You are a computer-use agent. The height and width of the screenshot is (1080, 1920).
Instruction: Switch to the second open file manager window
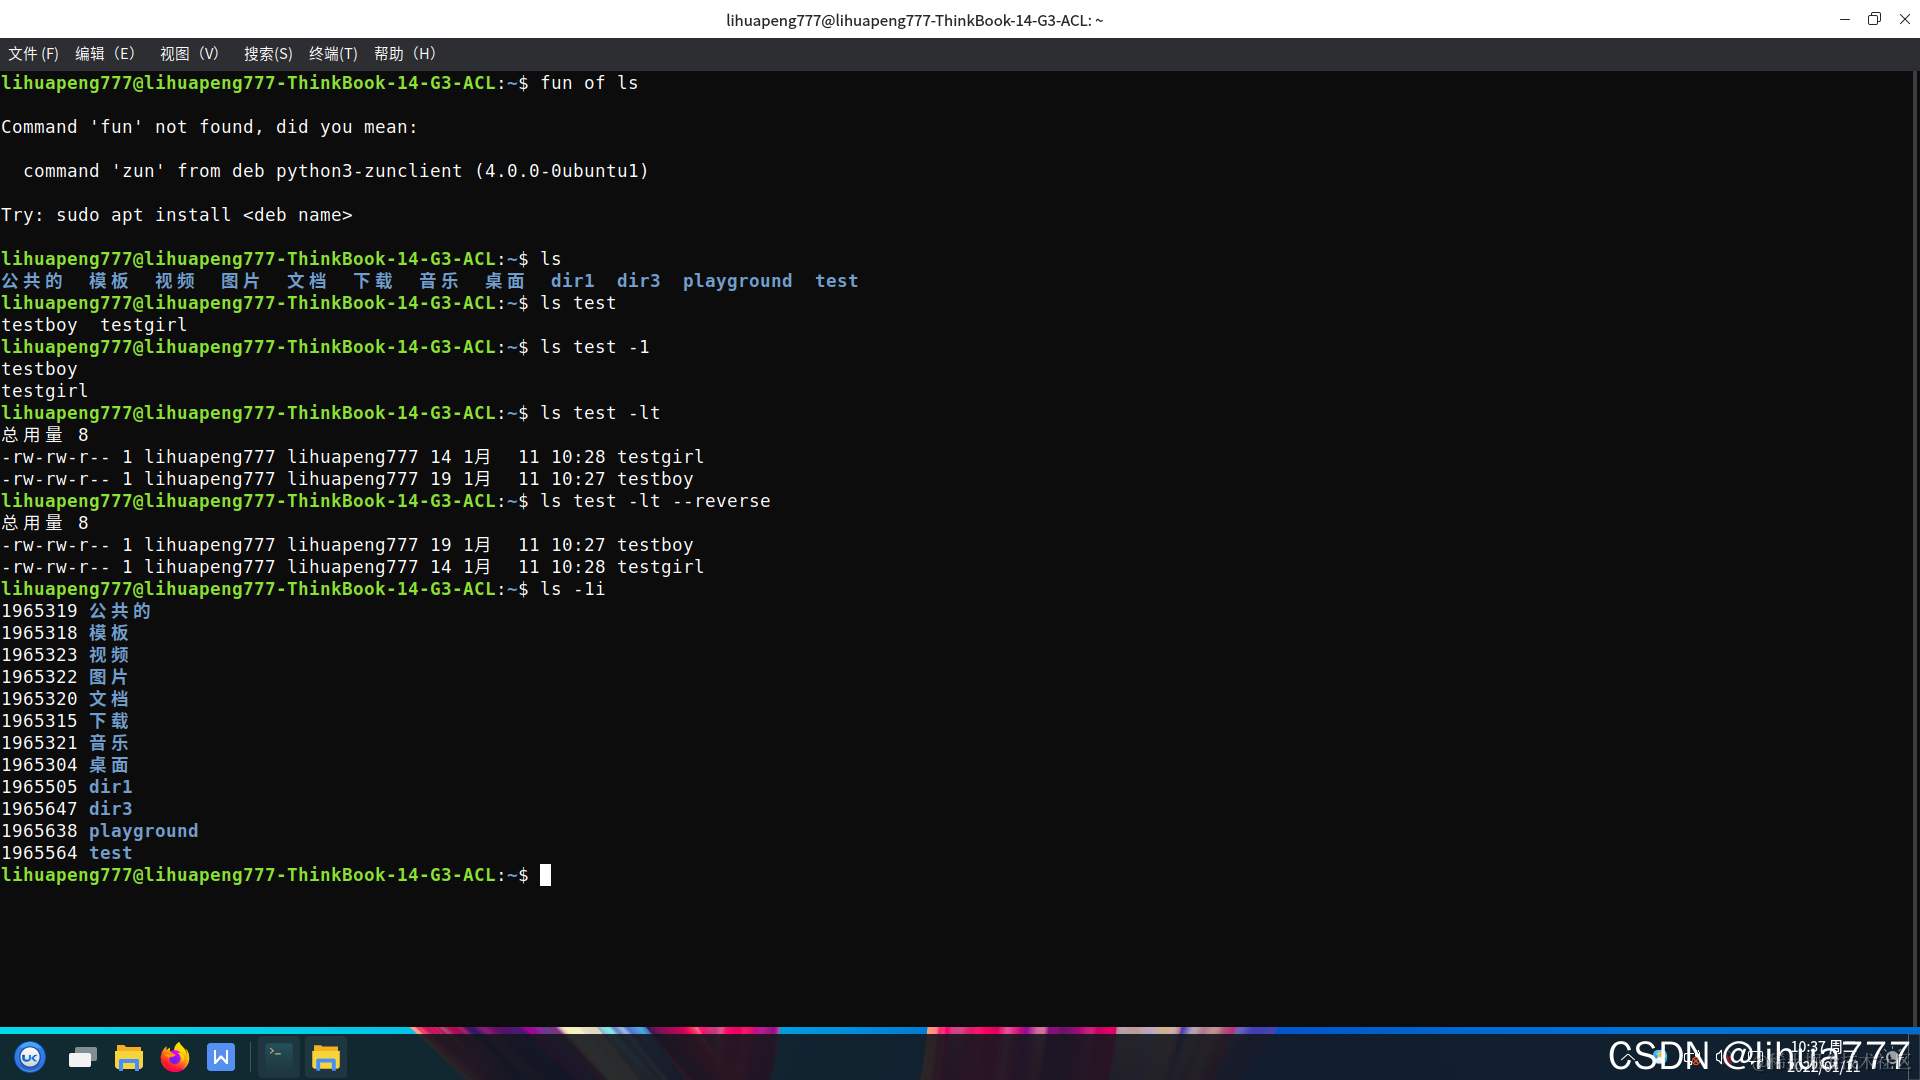coord(326,1057)
